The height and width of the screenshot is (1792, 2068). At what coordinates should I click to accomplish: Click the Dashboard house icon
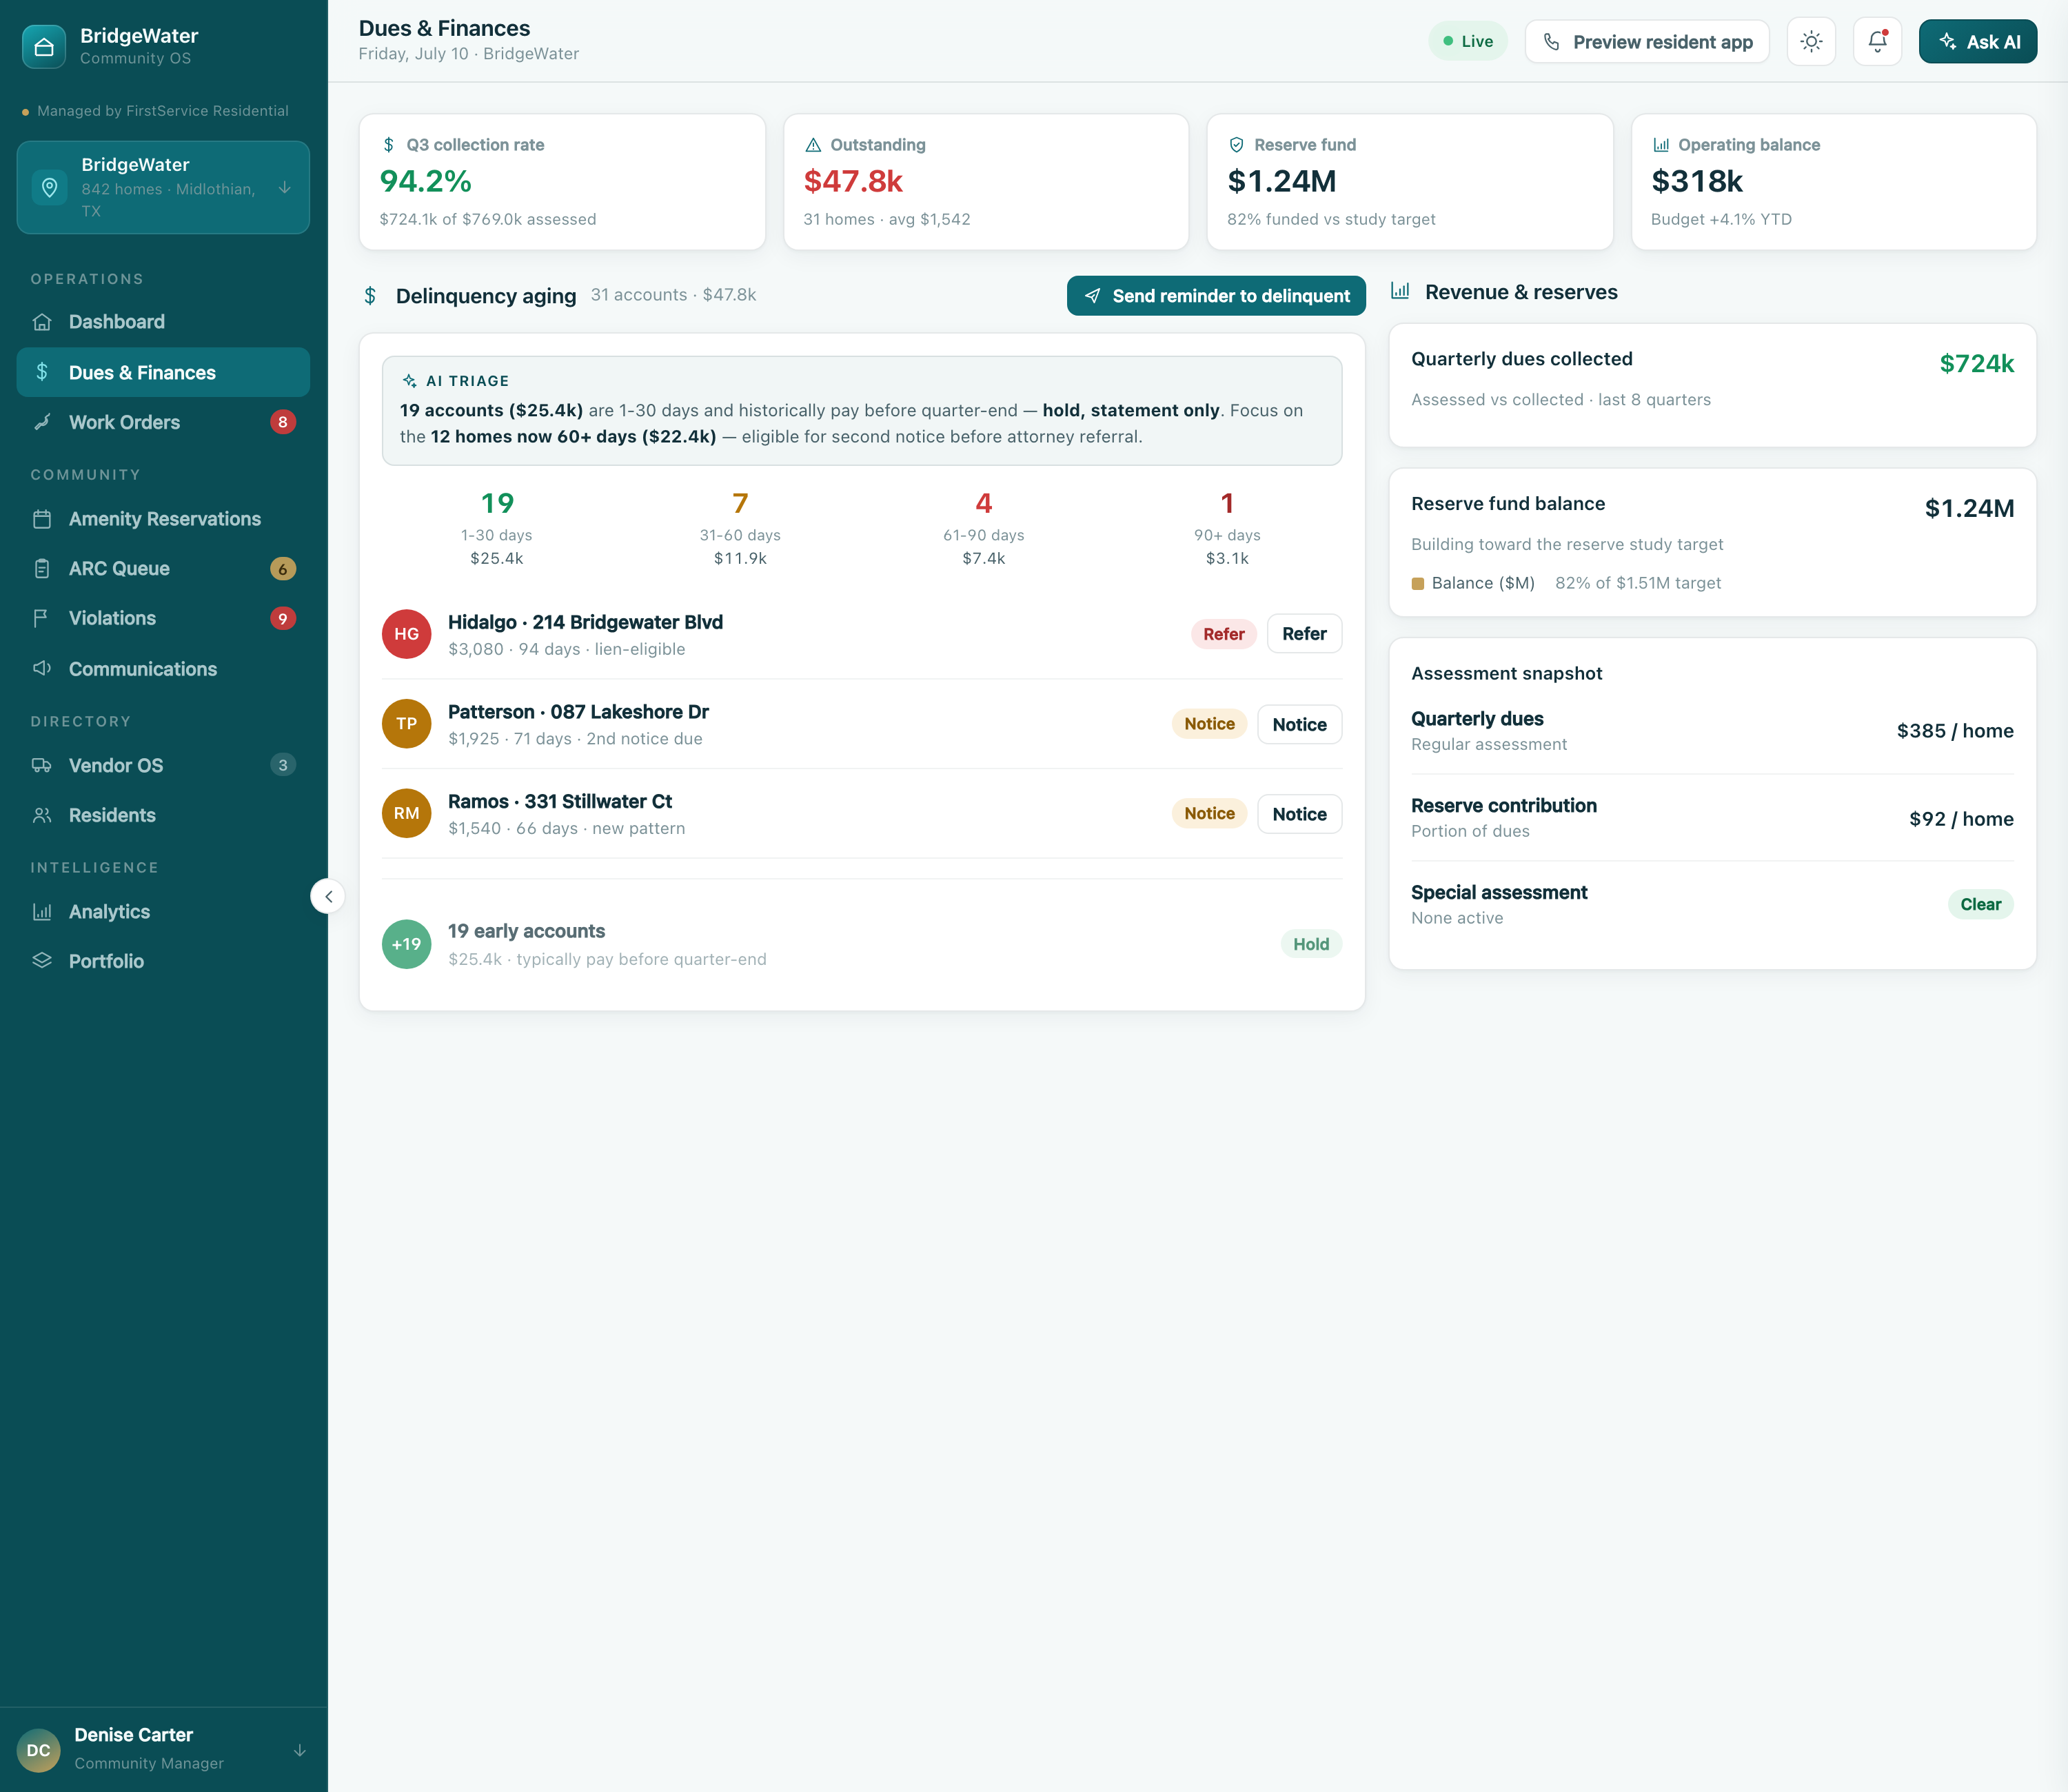(42, 322)
